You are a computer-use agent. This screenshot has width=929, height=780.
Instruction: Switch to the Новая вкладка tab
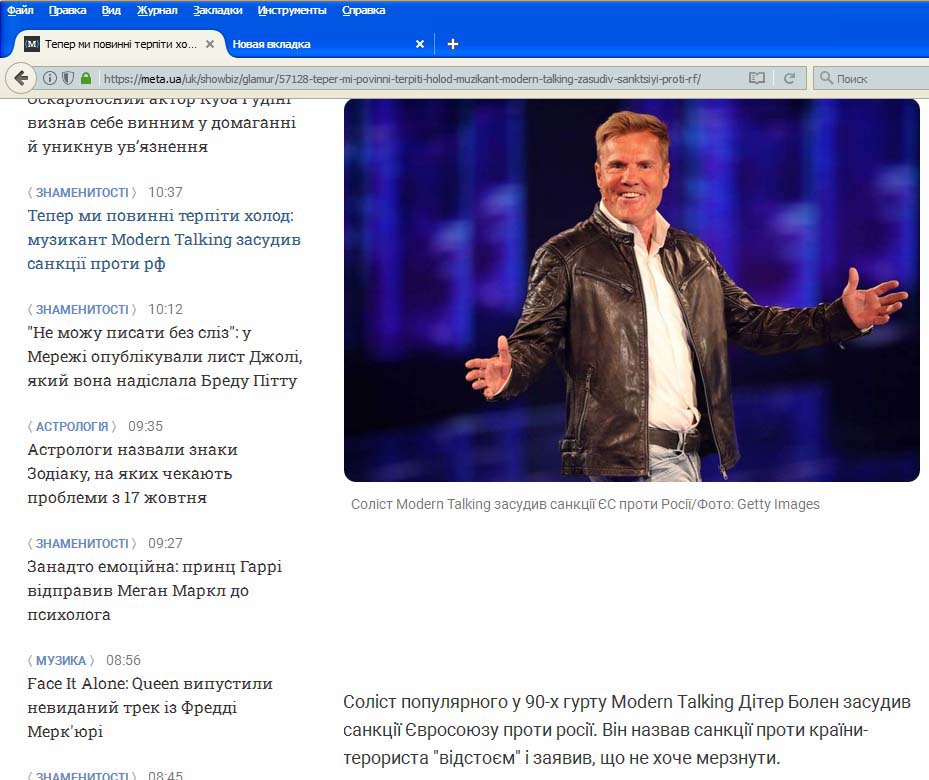tap(329, 44)
